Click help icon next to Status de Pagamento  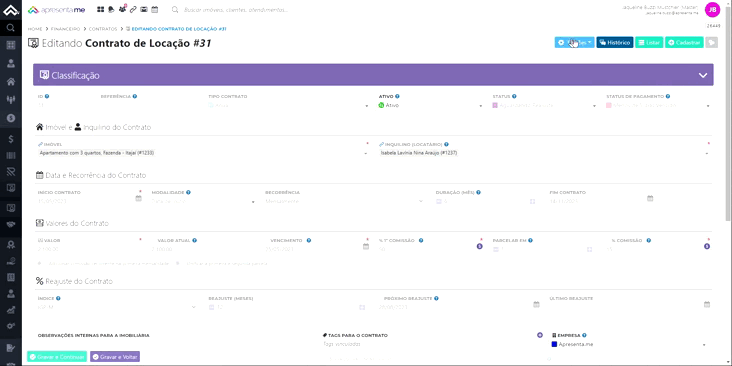[668, 96]
